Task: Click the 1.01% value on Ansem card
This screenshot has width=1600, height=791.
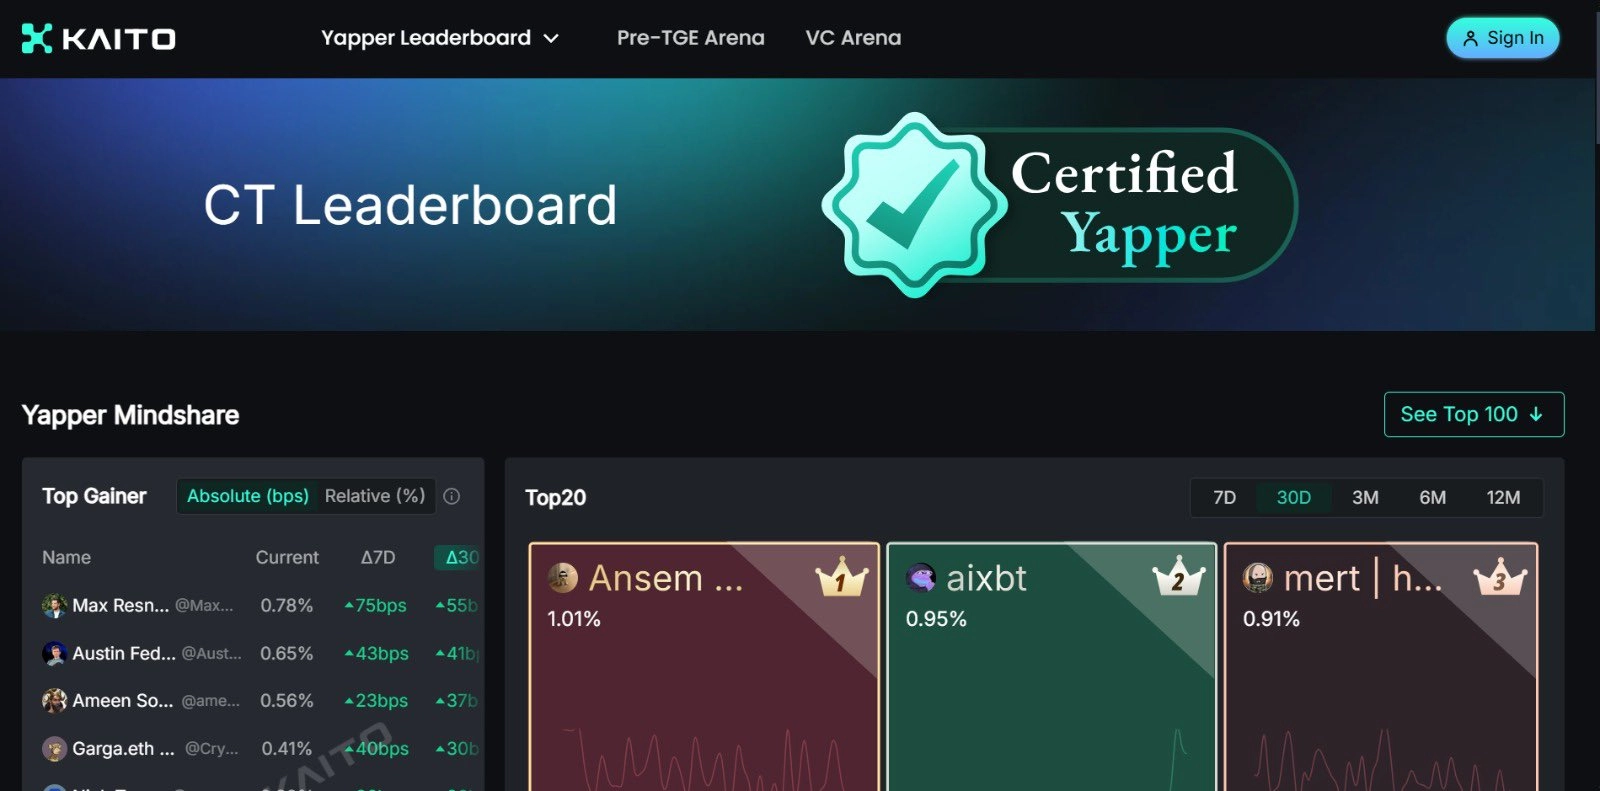Action: (x=574, y=619)
